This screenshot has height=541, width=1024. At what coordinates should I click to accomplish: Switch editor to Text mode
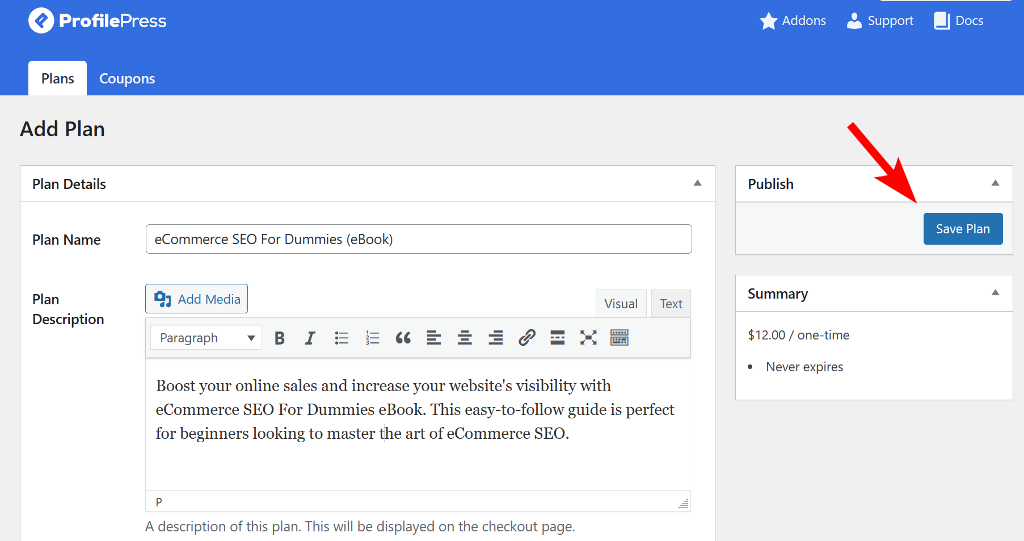(x=671, y=304)
